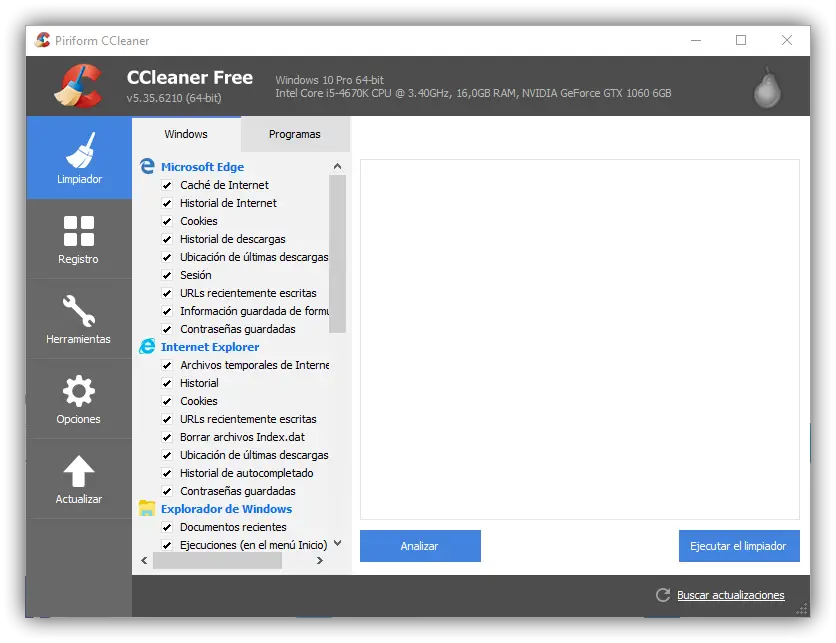Click the Piriform CCleaner title bar icon

[43, 40]
